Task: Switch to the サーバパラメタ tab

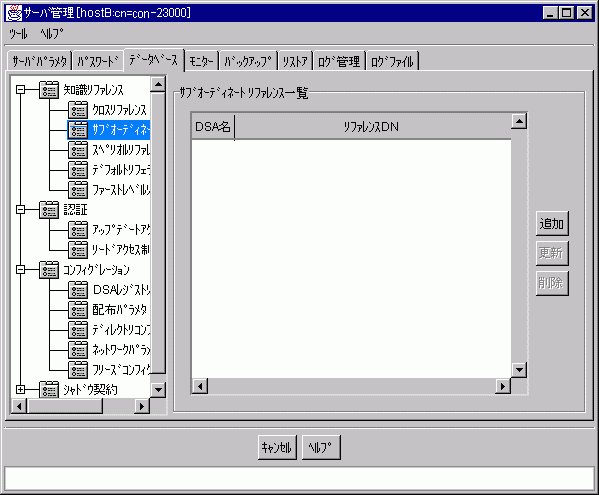Action: tap(39, 61)
